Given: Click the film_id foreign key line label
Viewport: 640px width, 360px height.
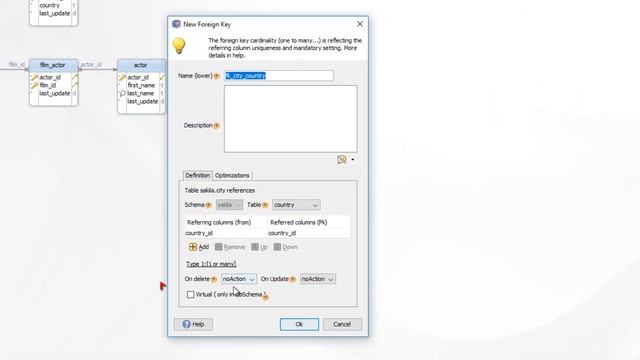Looking at the screenshot, I should point(17,64).
